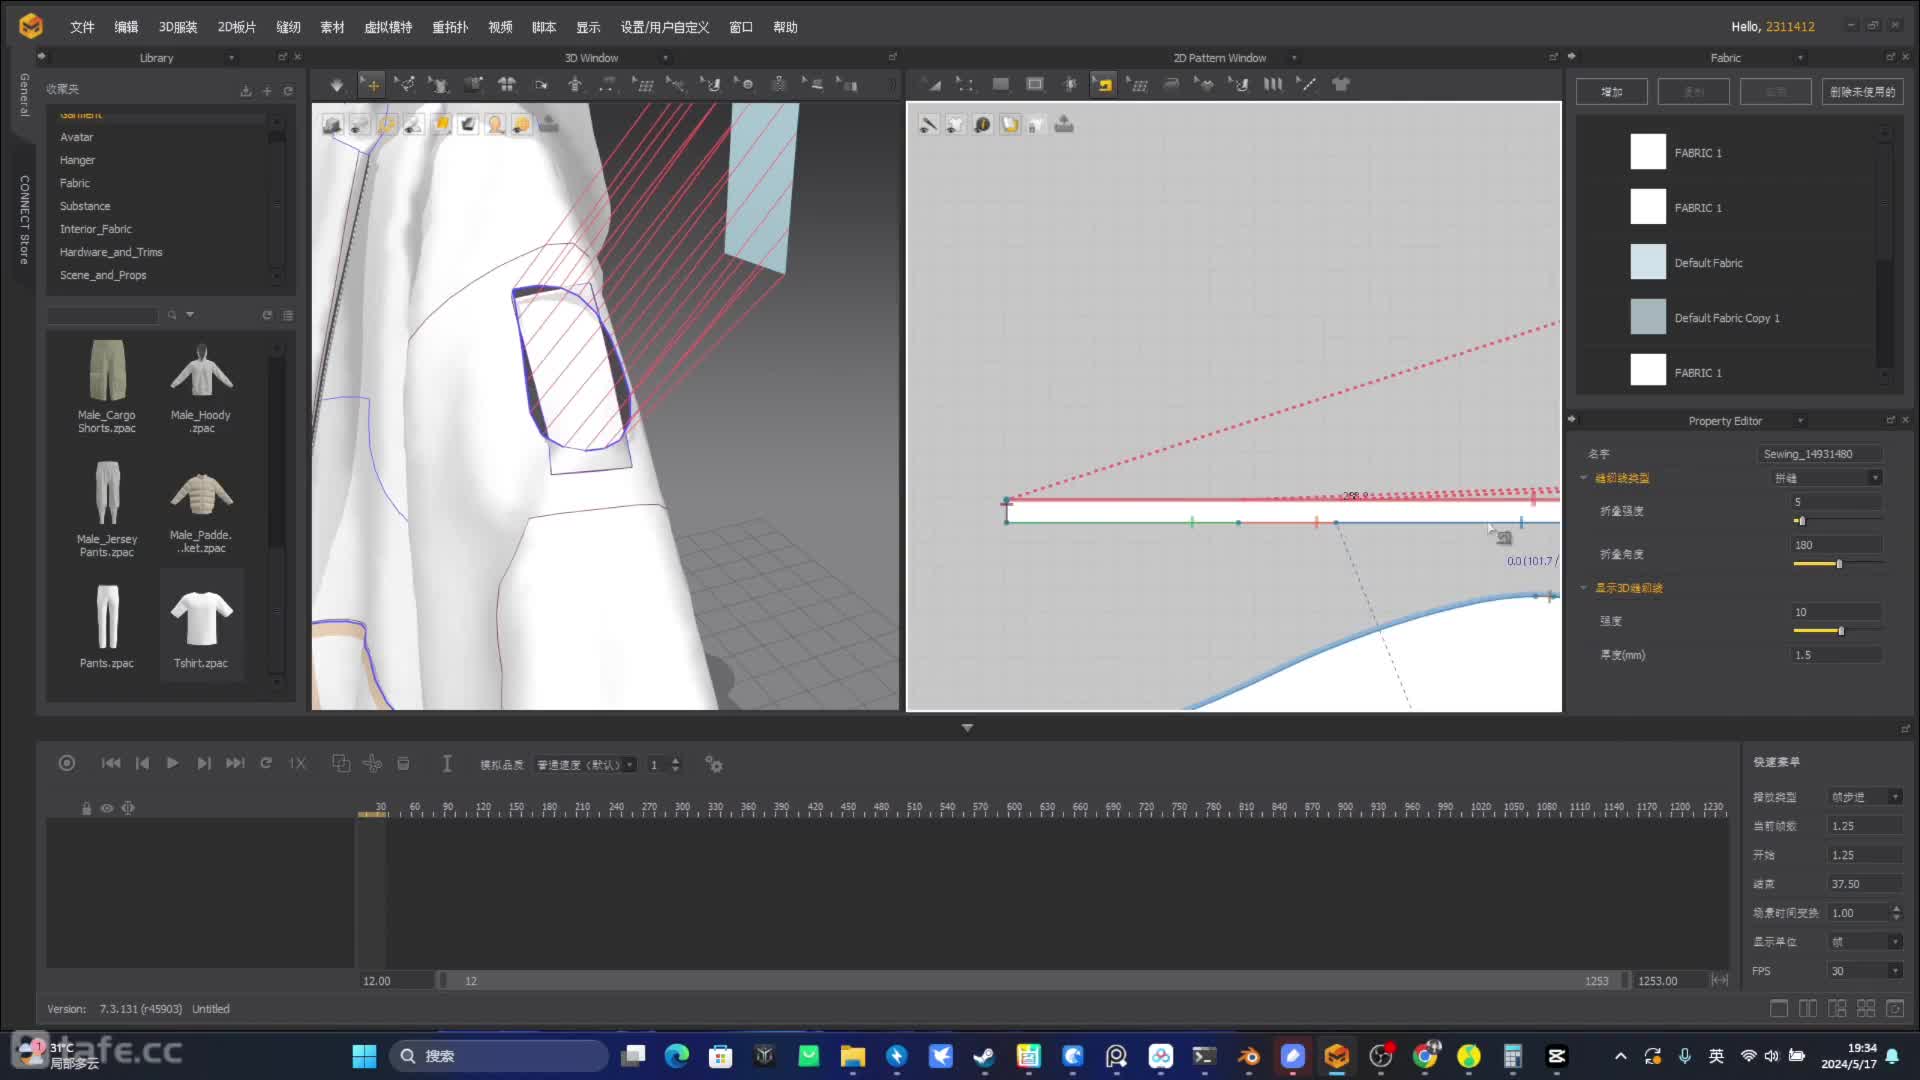Toggle show sewing icon in 2D window overlay

(x=928, y=124)
